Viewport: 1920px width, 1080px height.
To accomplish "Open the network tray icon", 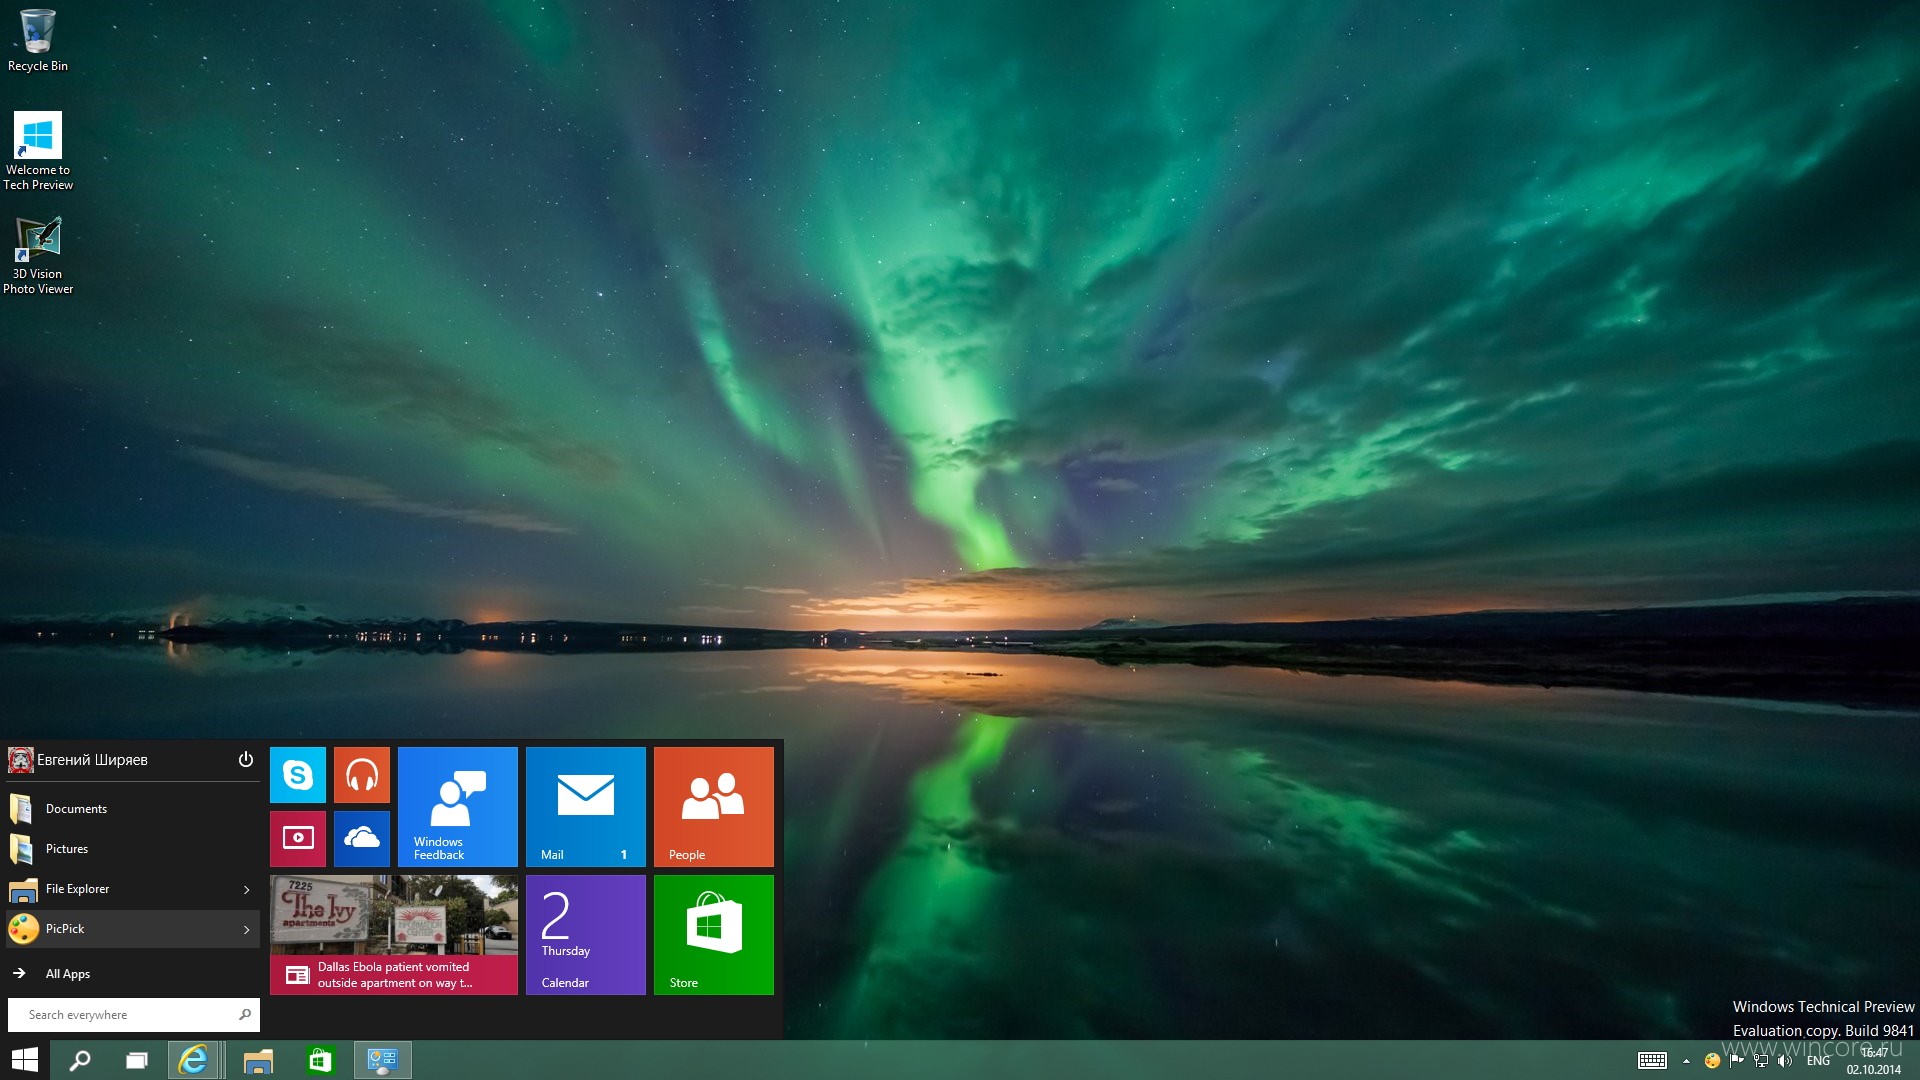I will [x=1761, y=1061].
